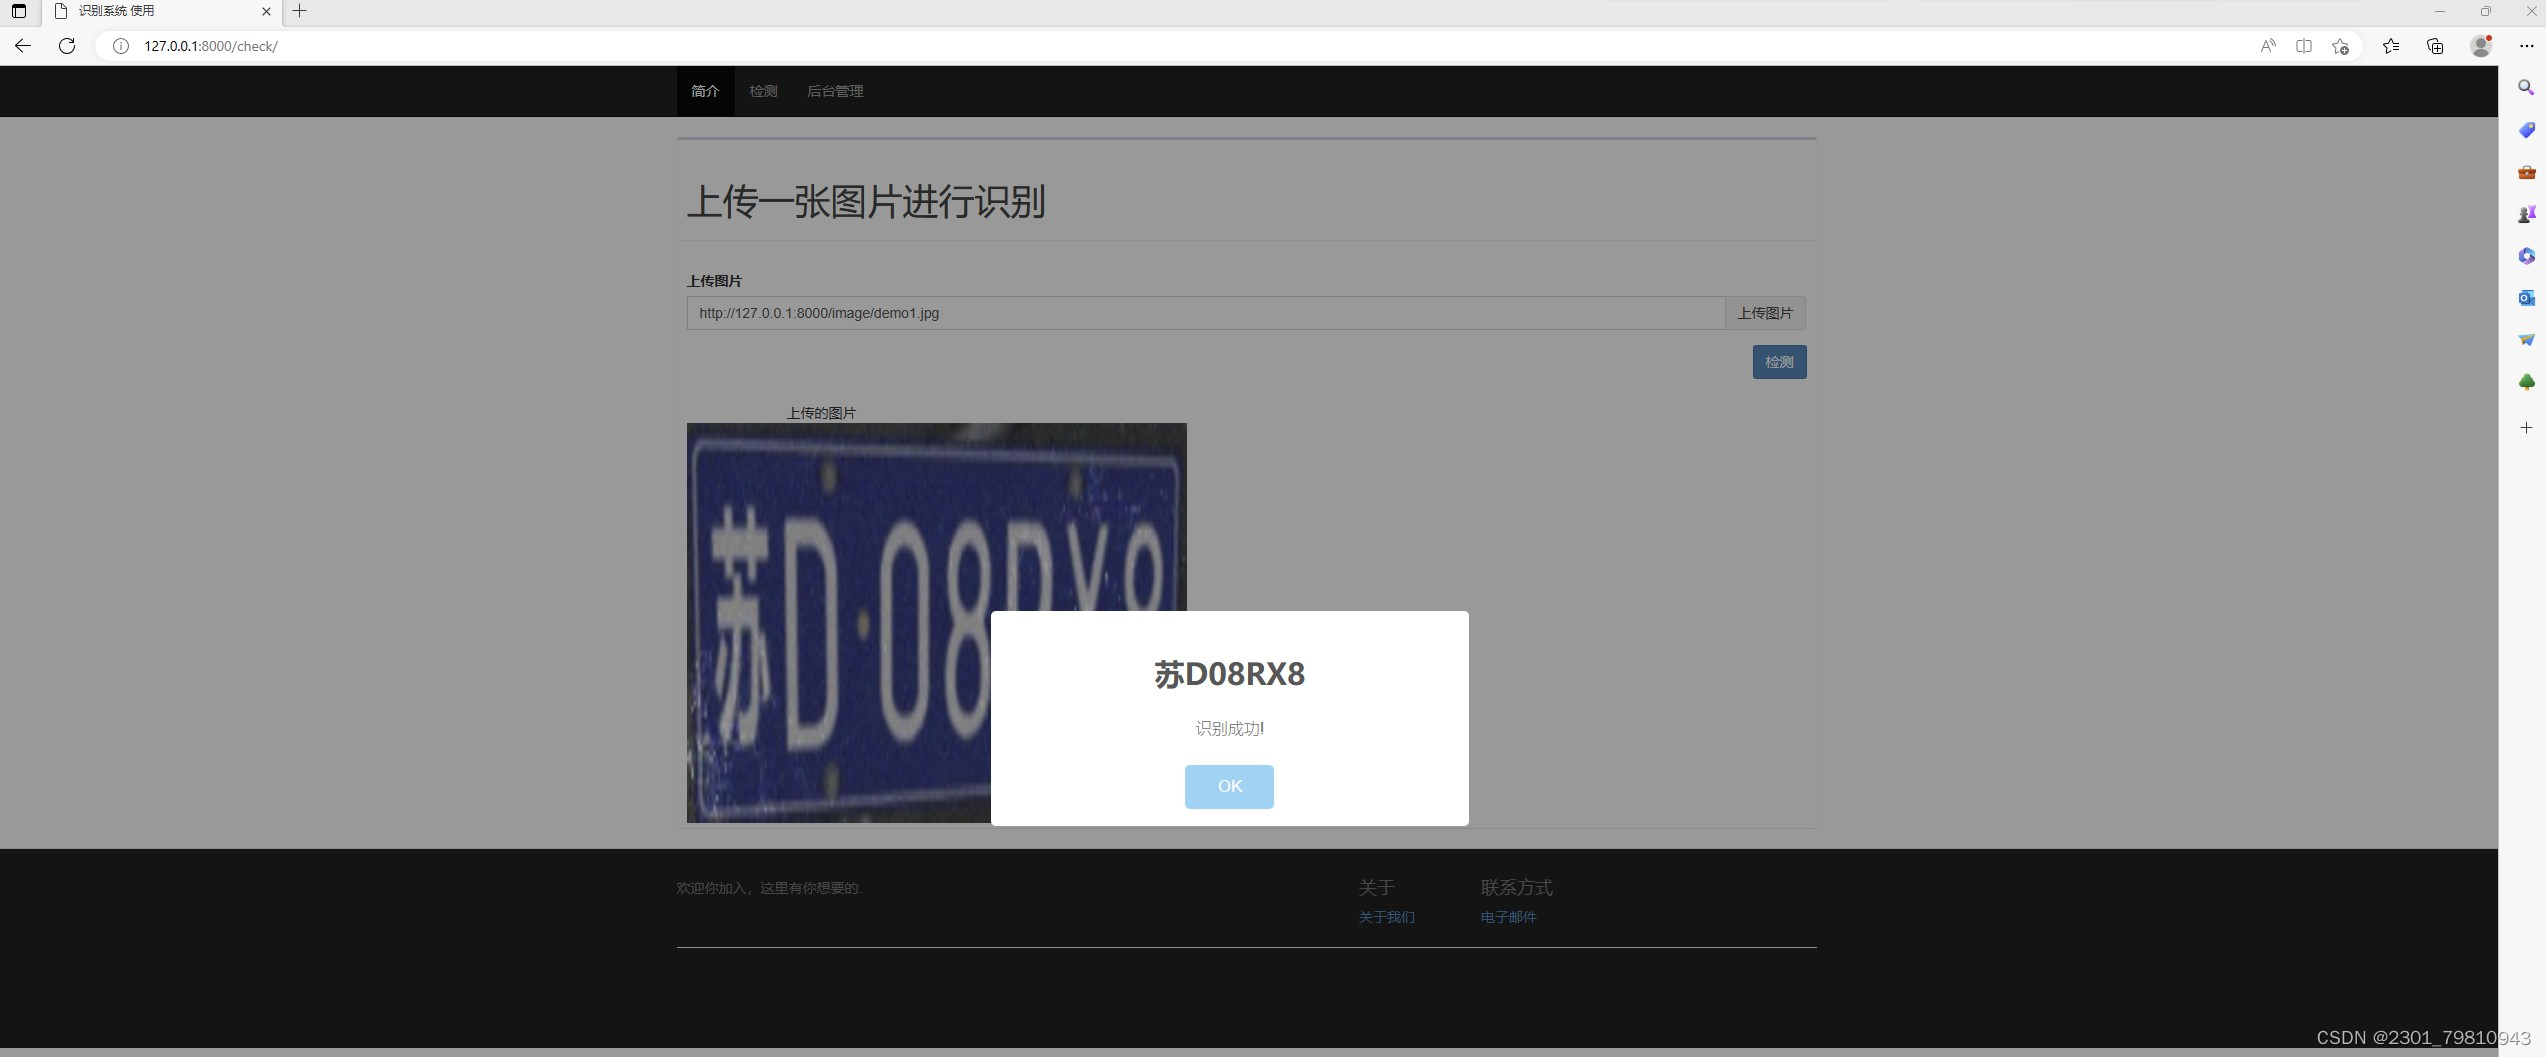Refresh the current page
2546x1057 pixels.
(67, 46)
